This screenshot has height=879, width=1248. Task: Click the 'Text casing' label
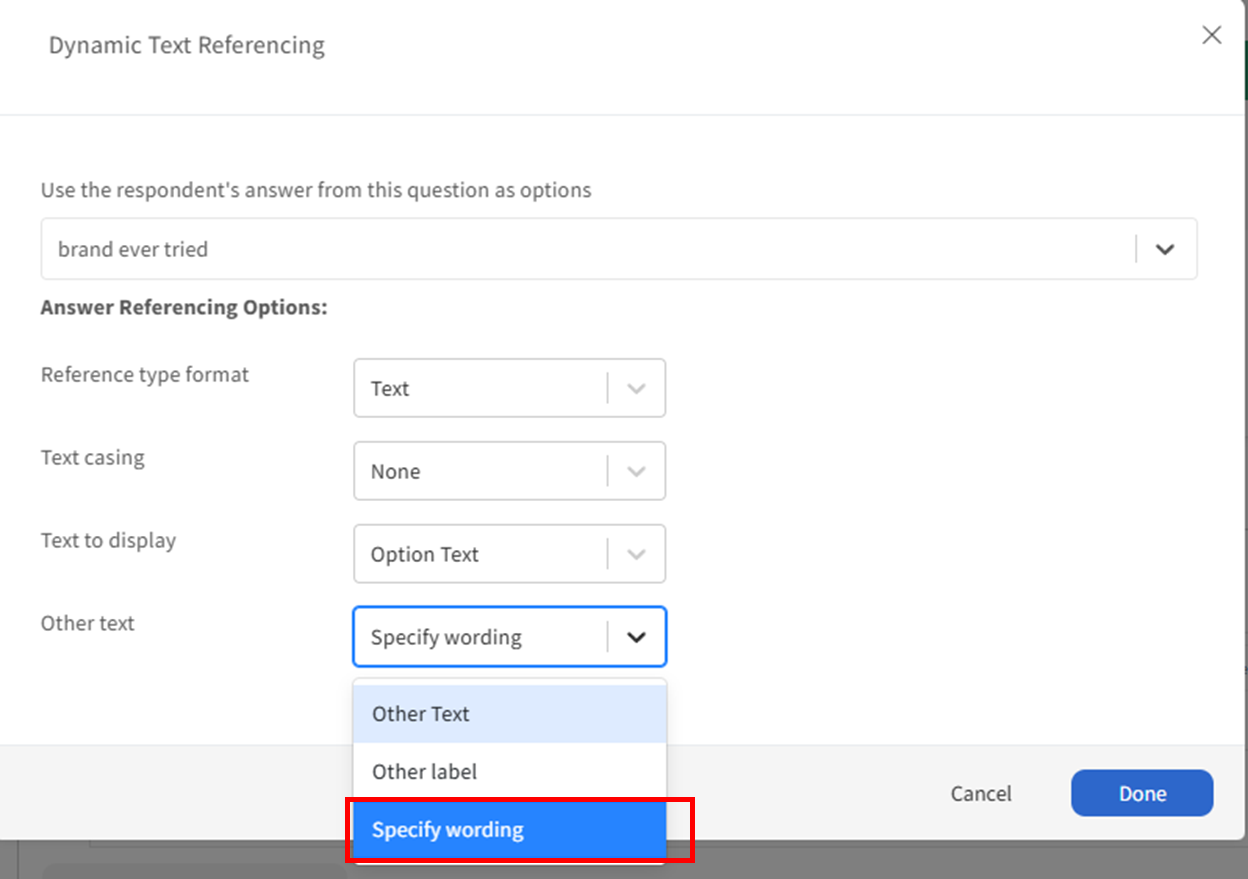point(93,458)
